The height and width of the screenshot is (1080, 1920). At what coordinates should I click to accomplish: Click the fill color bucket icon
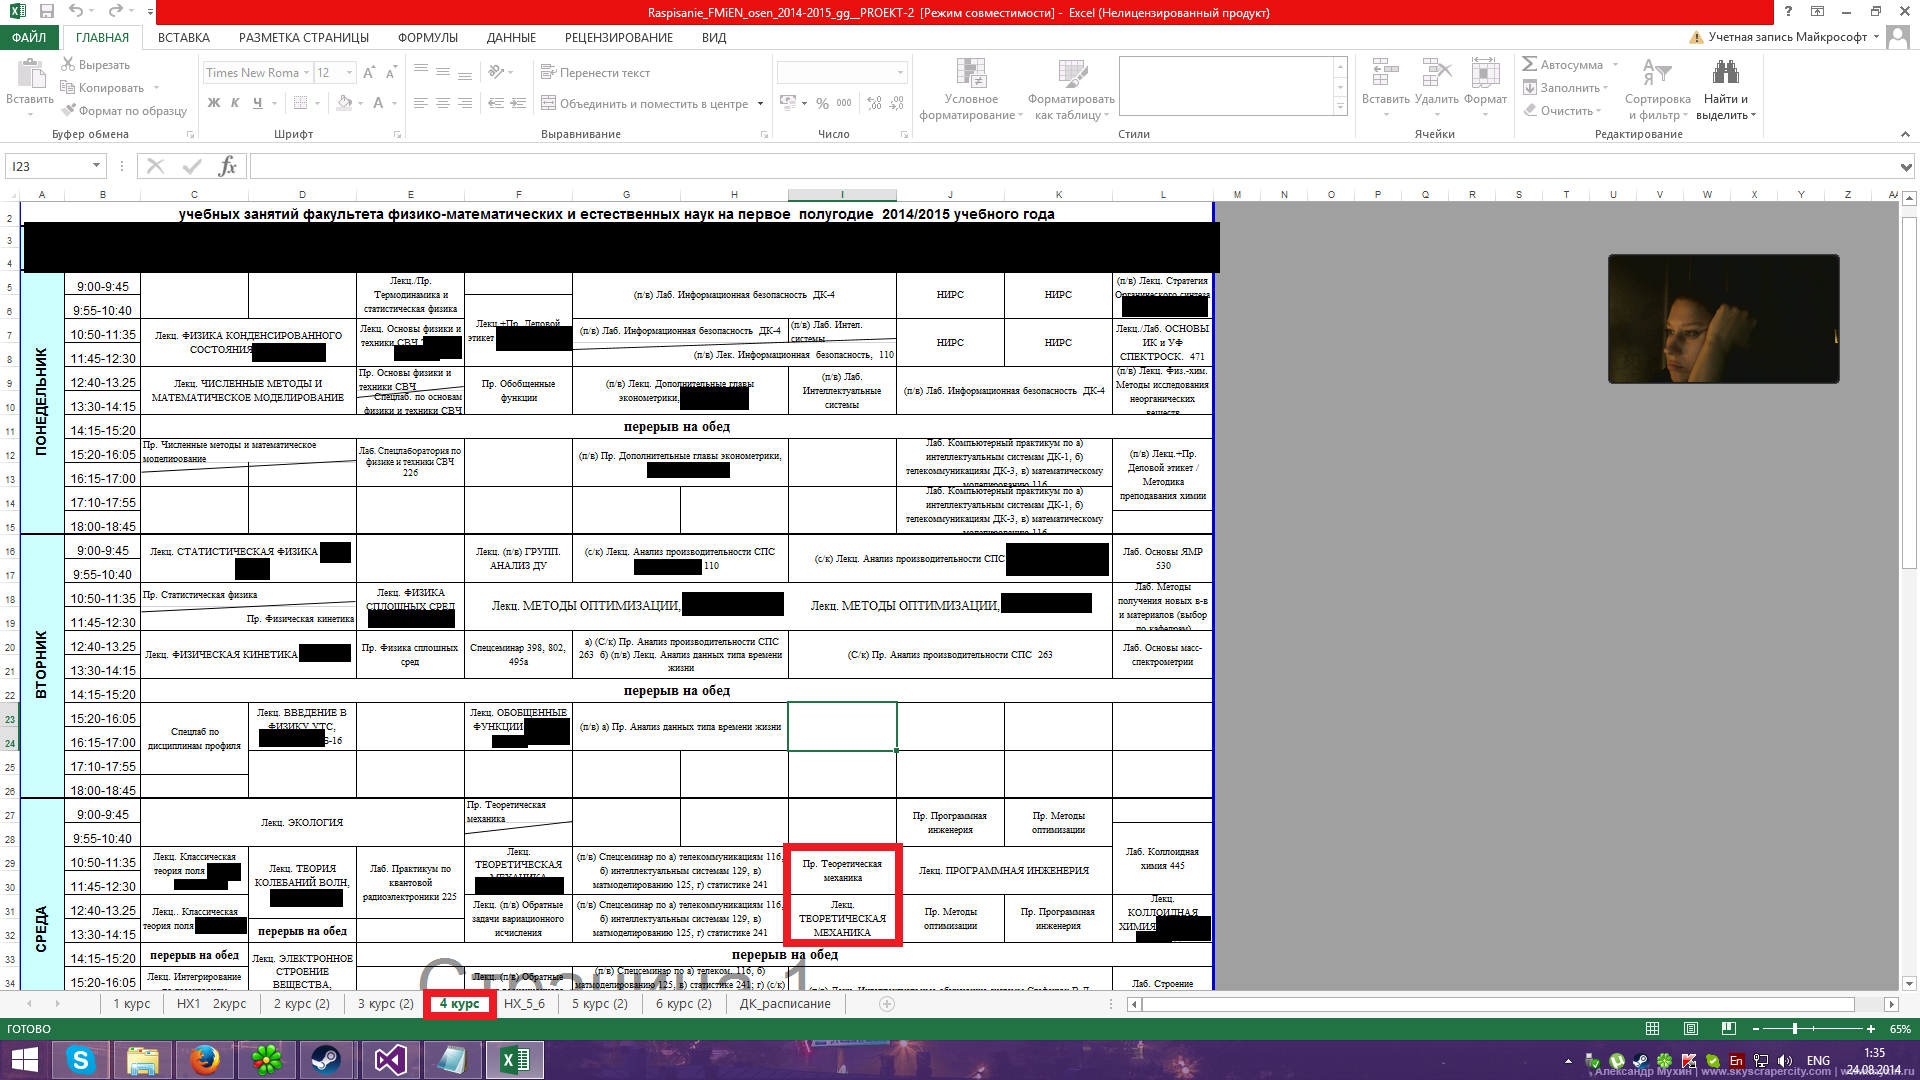344,103
